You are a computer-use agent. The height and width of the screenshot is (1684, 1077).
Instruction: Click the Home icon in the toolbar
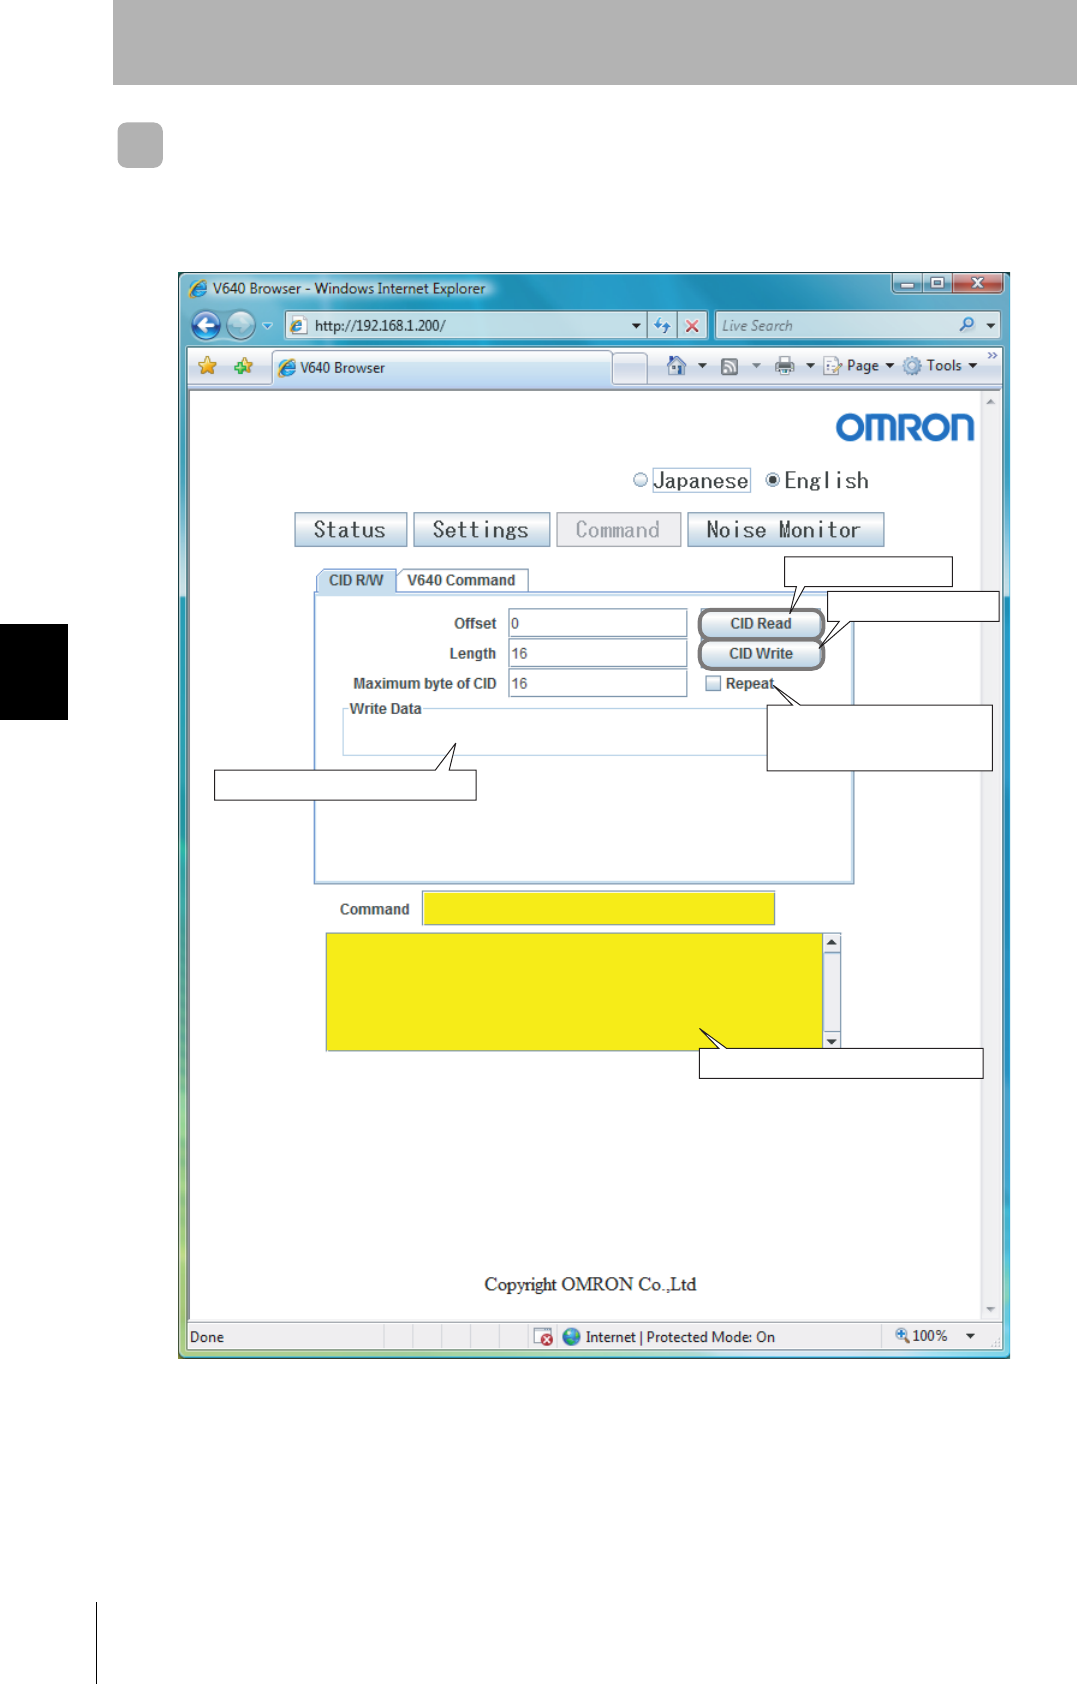click(x=677, y=366)
